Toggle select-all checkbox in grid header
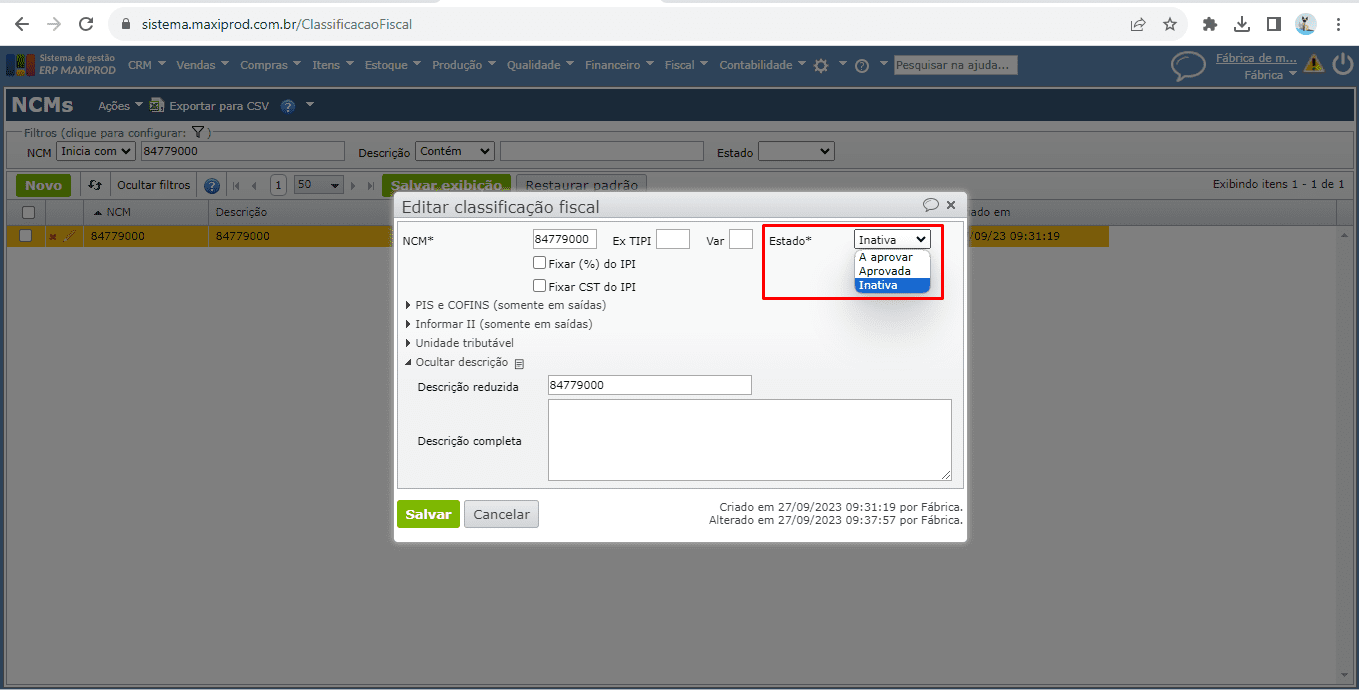The image size is (1359, 690). tap(28, 212)
